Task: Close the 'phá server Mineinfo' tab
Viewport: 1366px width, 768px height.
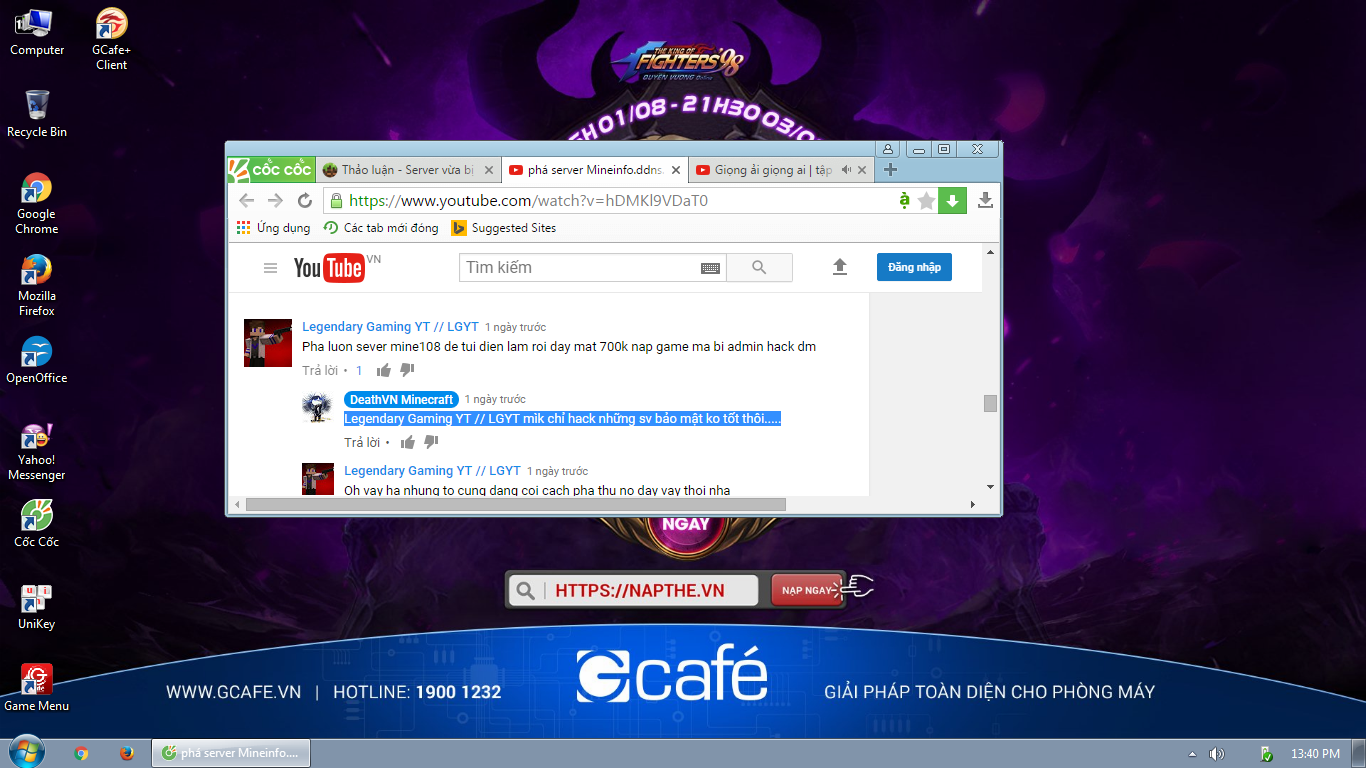Action: click(676, 170)
